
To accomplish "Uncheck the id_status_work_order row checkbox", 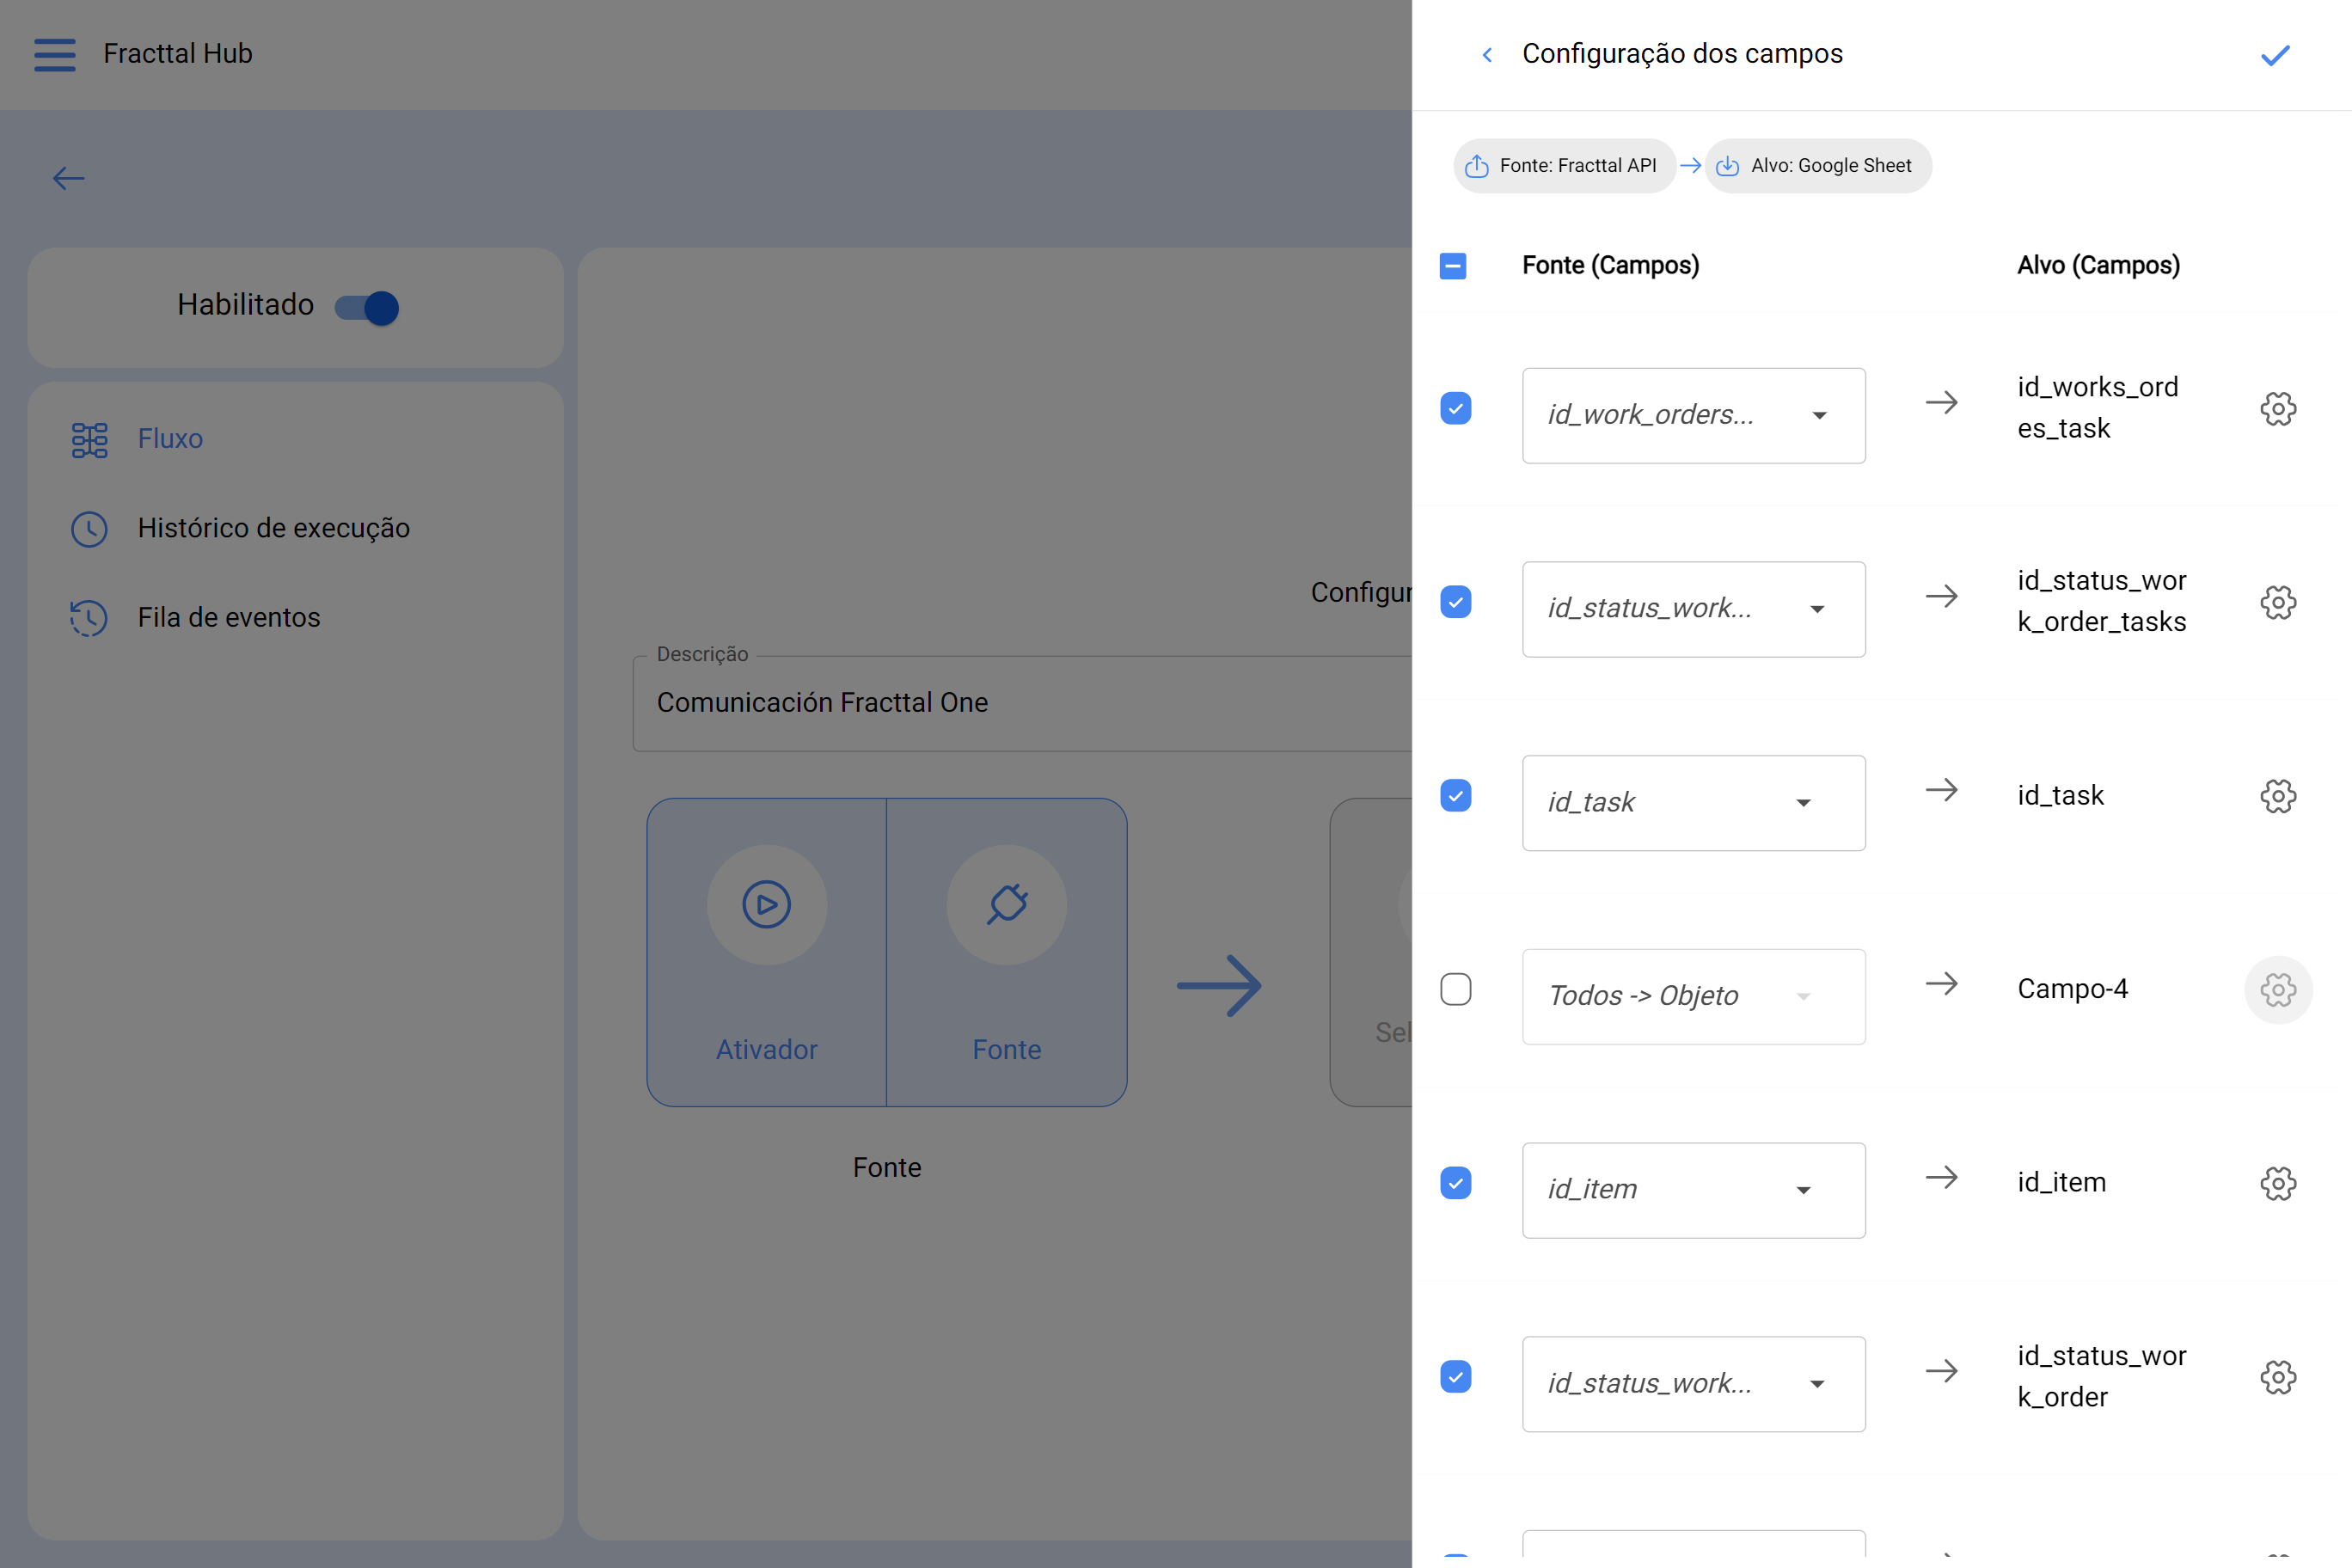I will click(x=1455, y=1377).
